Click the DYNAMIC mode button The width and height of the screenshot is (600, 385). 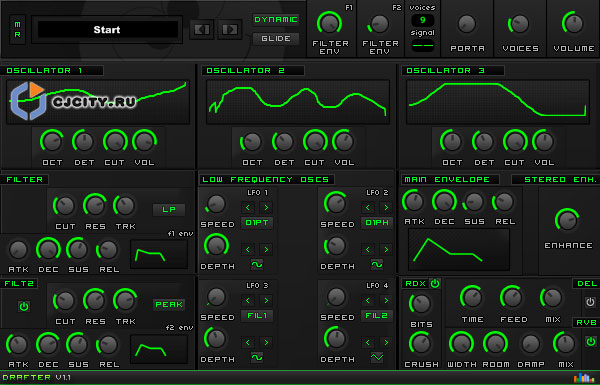coord(276,20)
